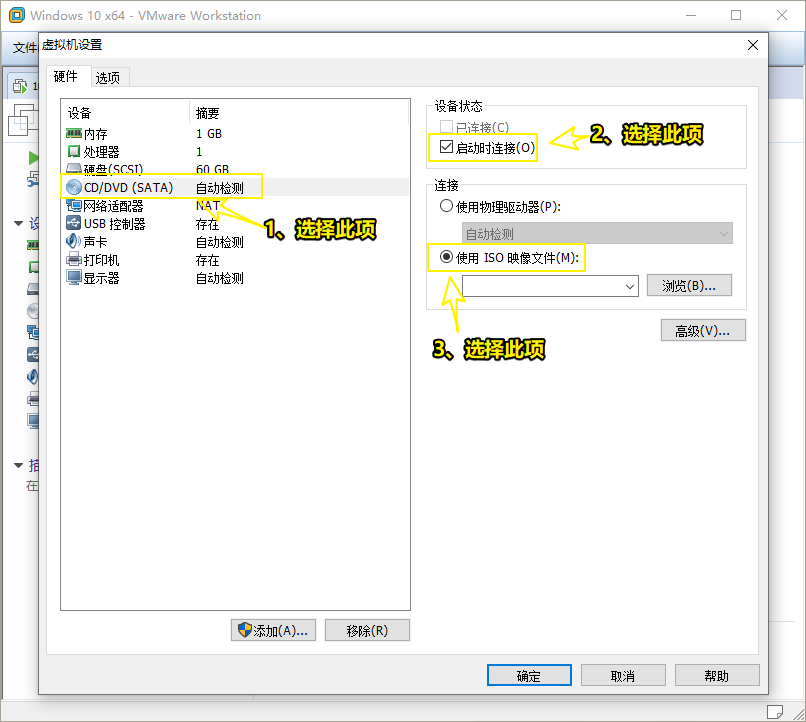Click the 移除(R) button
The width and height of the screenshot is (806, 722).
pyautogui.click(x=367, y=630)
